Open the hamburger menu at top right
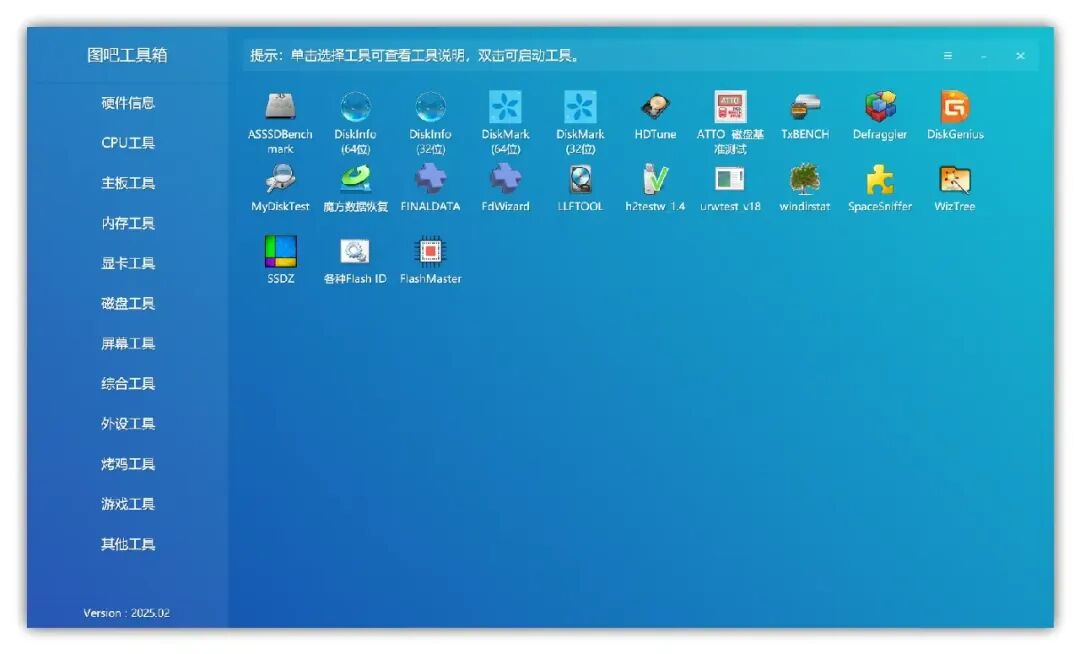The width and height of the screenshot is (1080, 654). pyautogui.click(x=947, y=56)
